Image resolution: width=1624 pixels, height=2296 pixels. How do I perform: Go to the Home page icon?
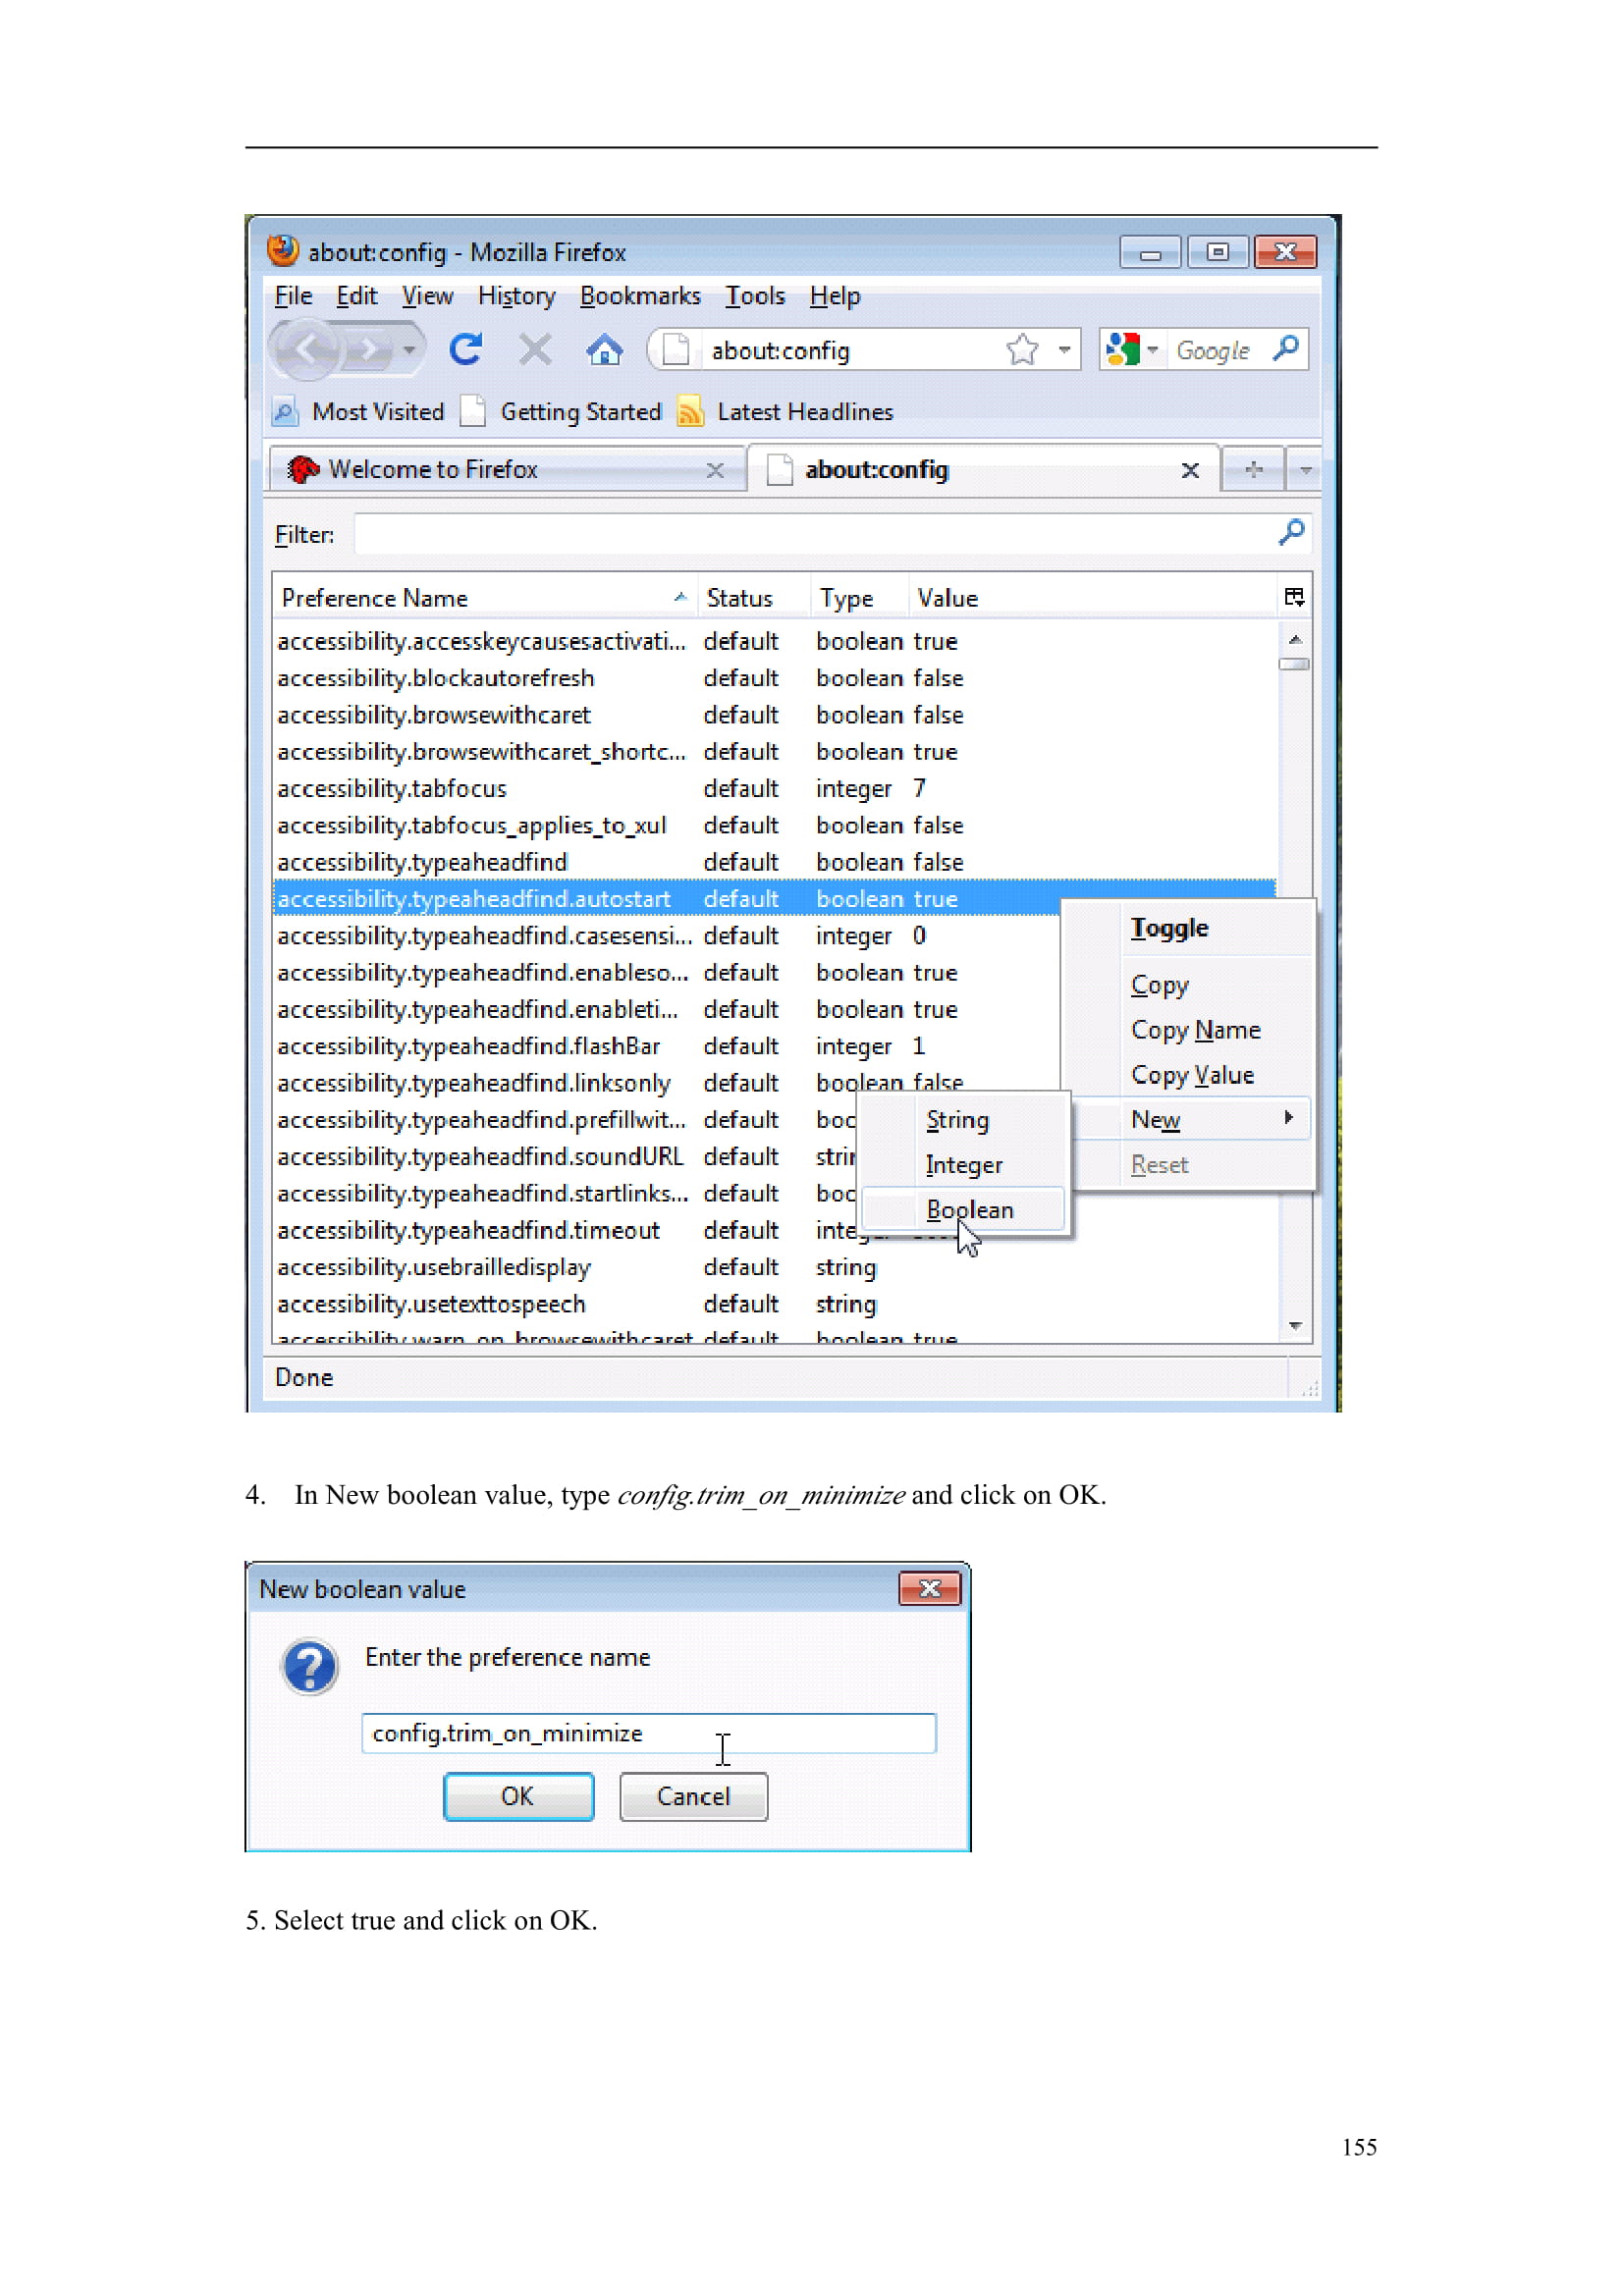pyautogui.click(x=604, y=349)
